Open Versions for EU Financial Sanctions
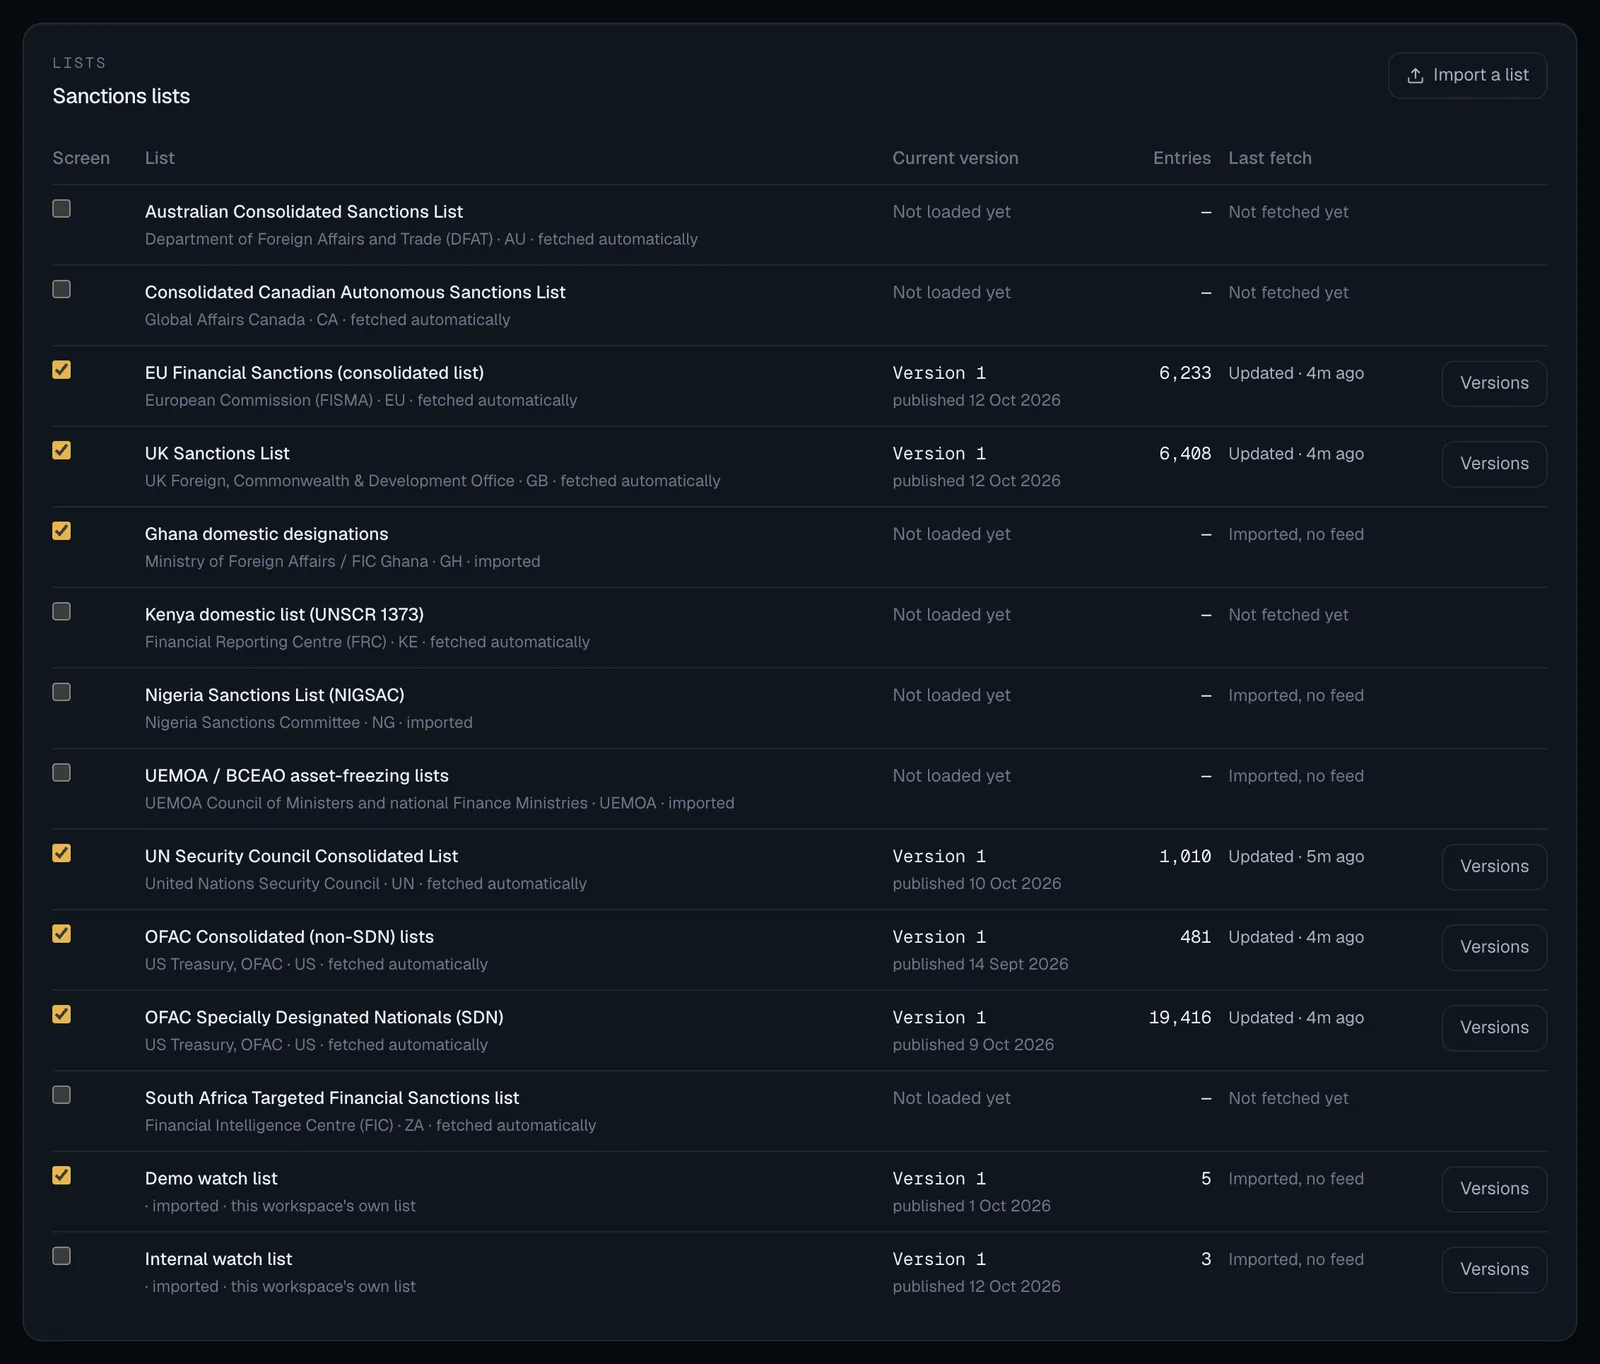Viewport: 1600px width, 1364px height. 1494,383
